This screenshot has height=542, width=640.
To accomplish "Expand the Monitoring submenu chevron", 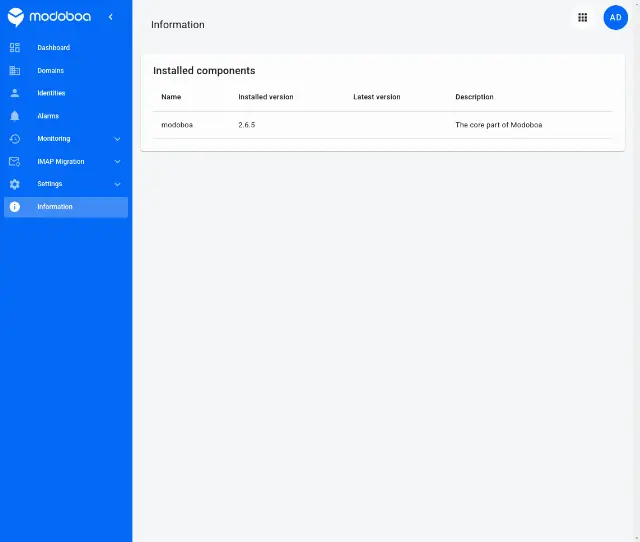I will pos(117,139).
